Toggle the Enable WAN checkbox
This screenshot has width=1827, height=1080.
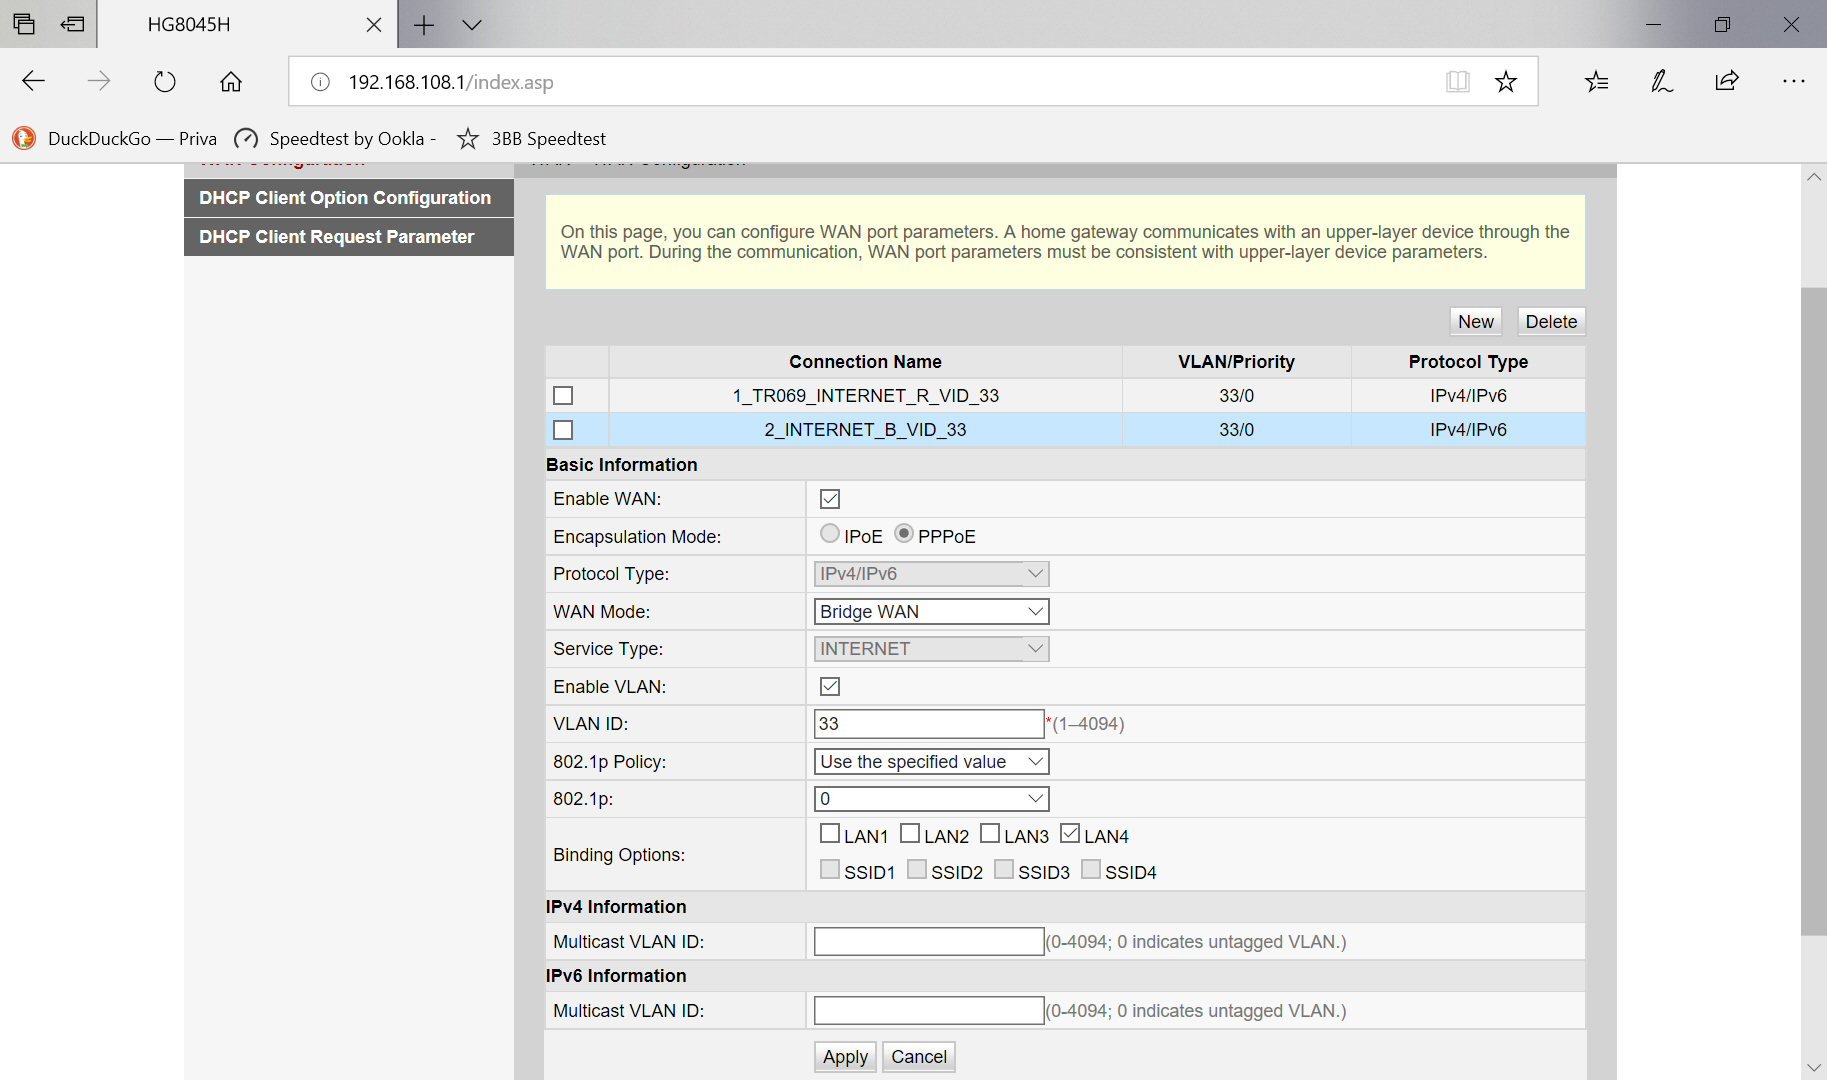coord(830,499)
